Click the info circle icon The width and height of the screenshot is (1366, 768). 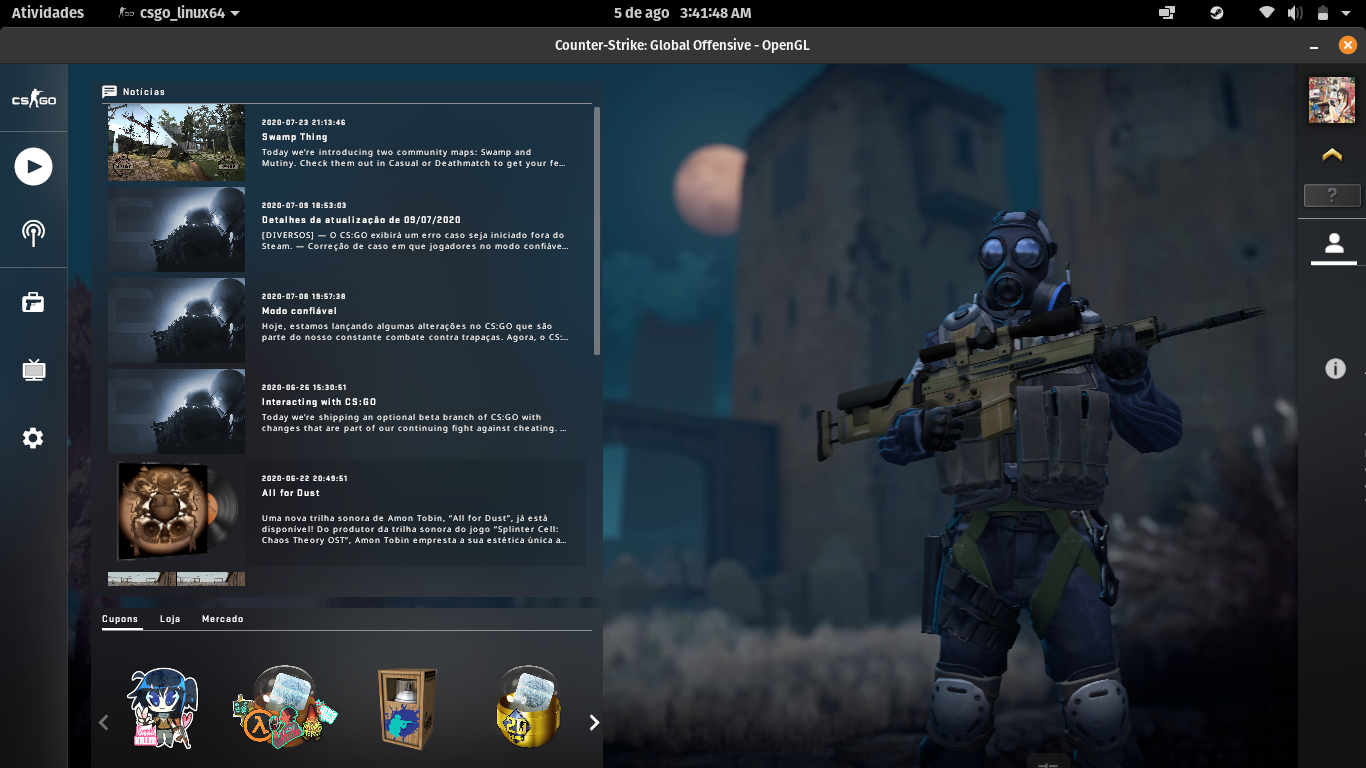tap(1335, 368)
